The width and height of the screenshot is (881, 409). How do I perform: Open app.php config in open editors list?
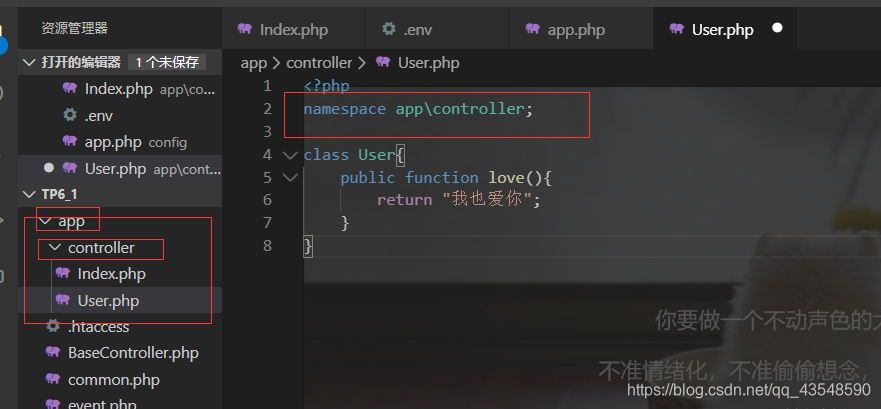click(x=120, y=142)
